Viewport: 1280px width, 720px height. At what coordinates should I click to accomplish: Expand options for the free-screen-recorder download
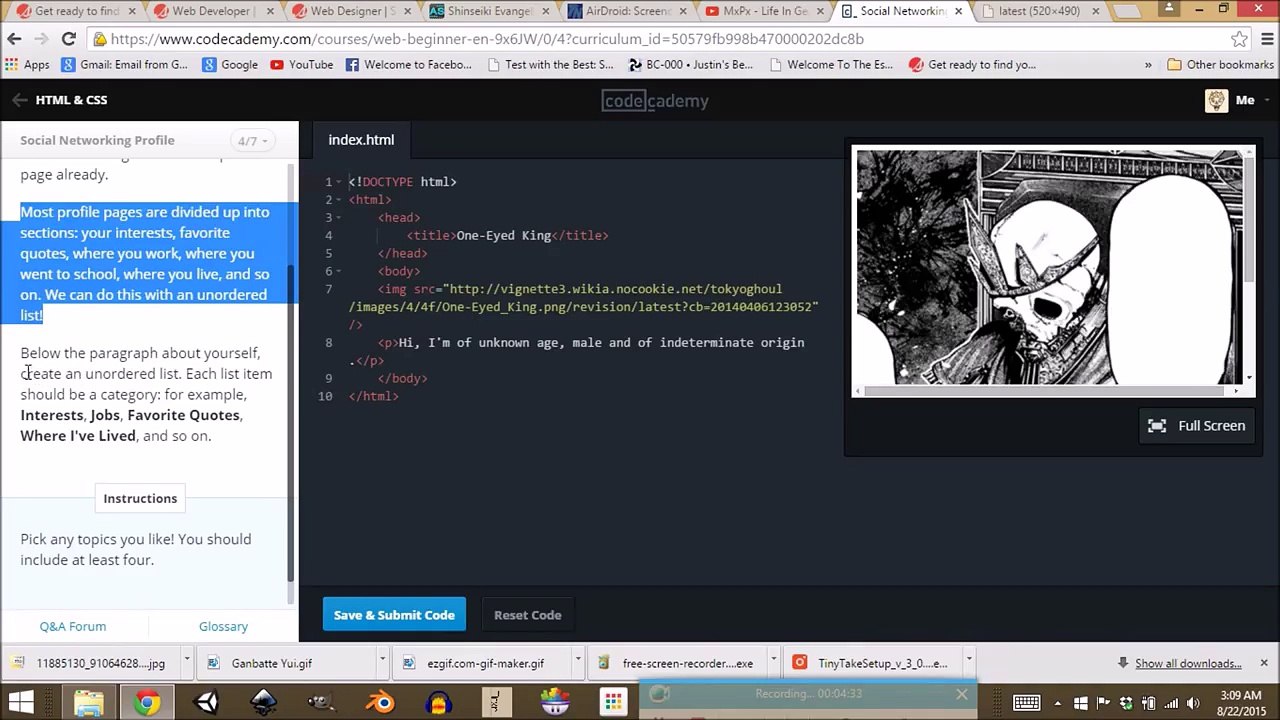772,661
